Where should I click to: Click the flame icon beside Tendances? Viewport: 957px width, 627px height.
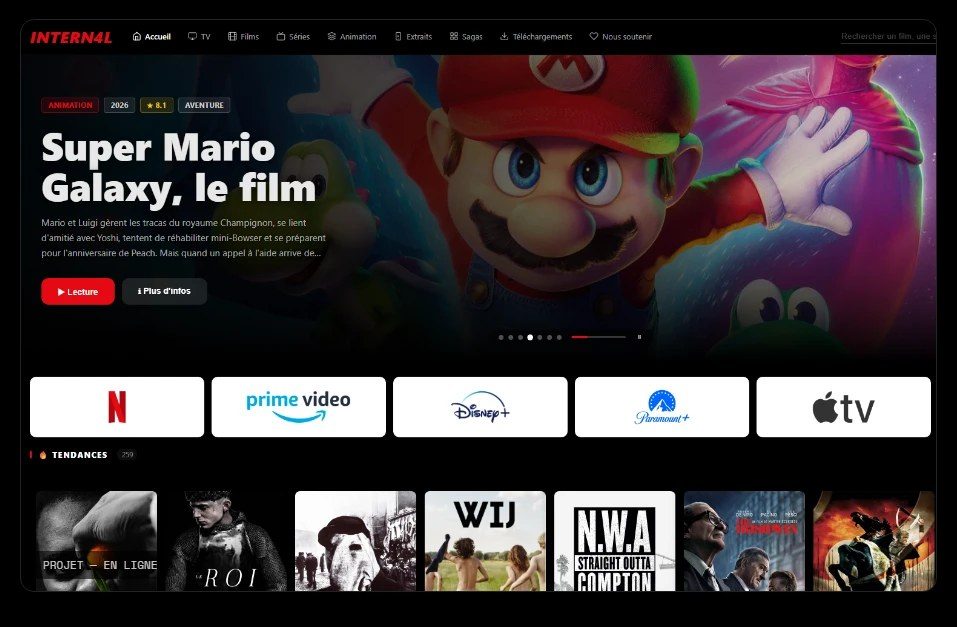[43, 455]
